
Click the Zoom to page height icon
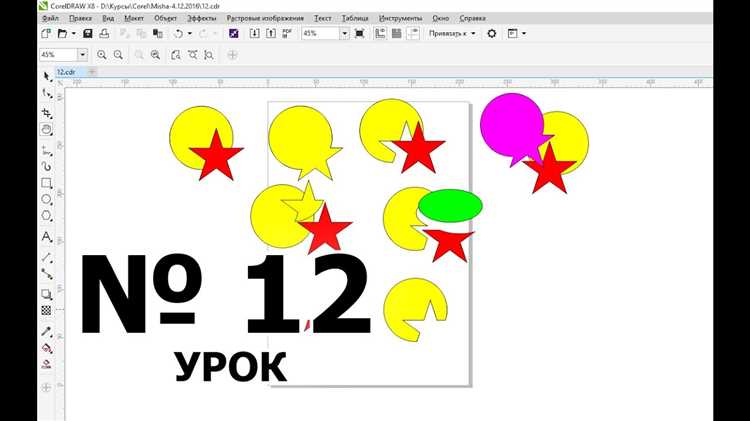pyautogui.click(x=209, y=55)
